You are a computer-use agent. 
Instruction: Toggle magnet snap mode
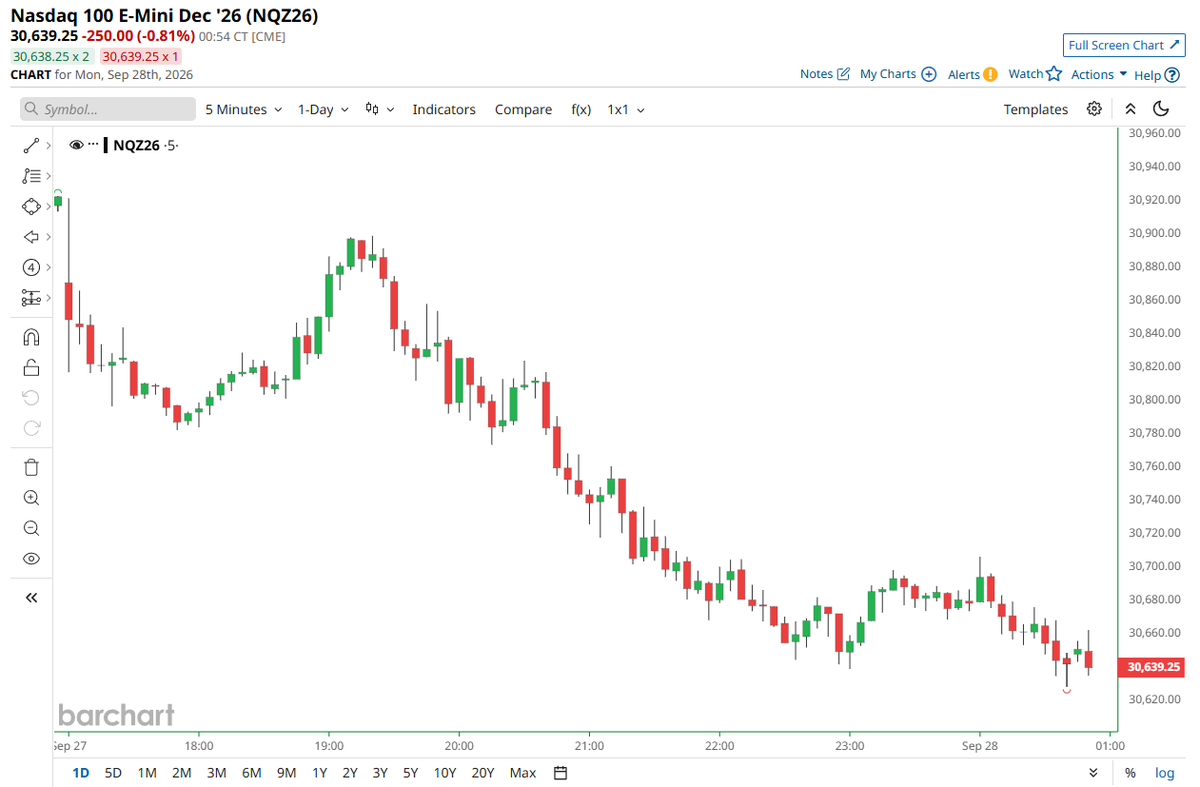click(31, 337)
